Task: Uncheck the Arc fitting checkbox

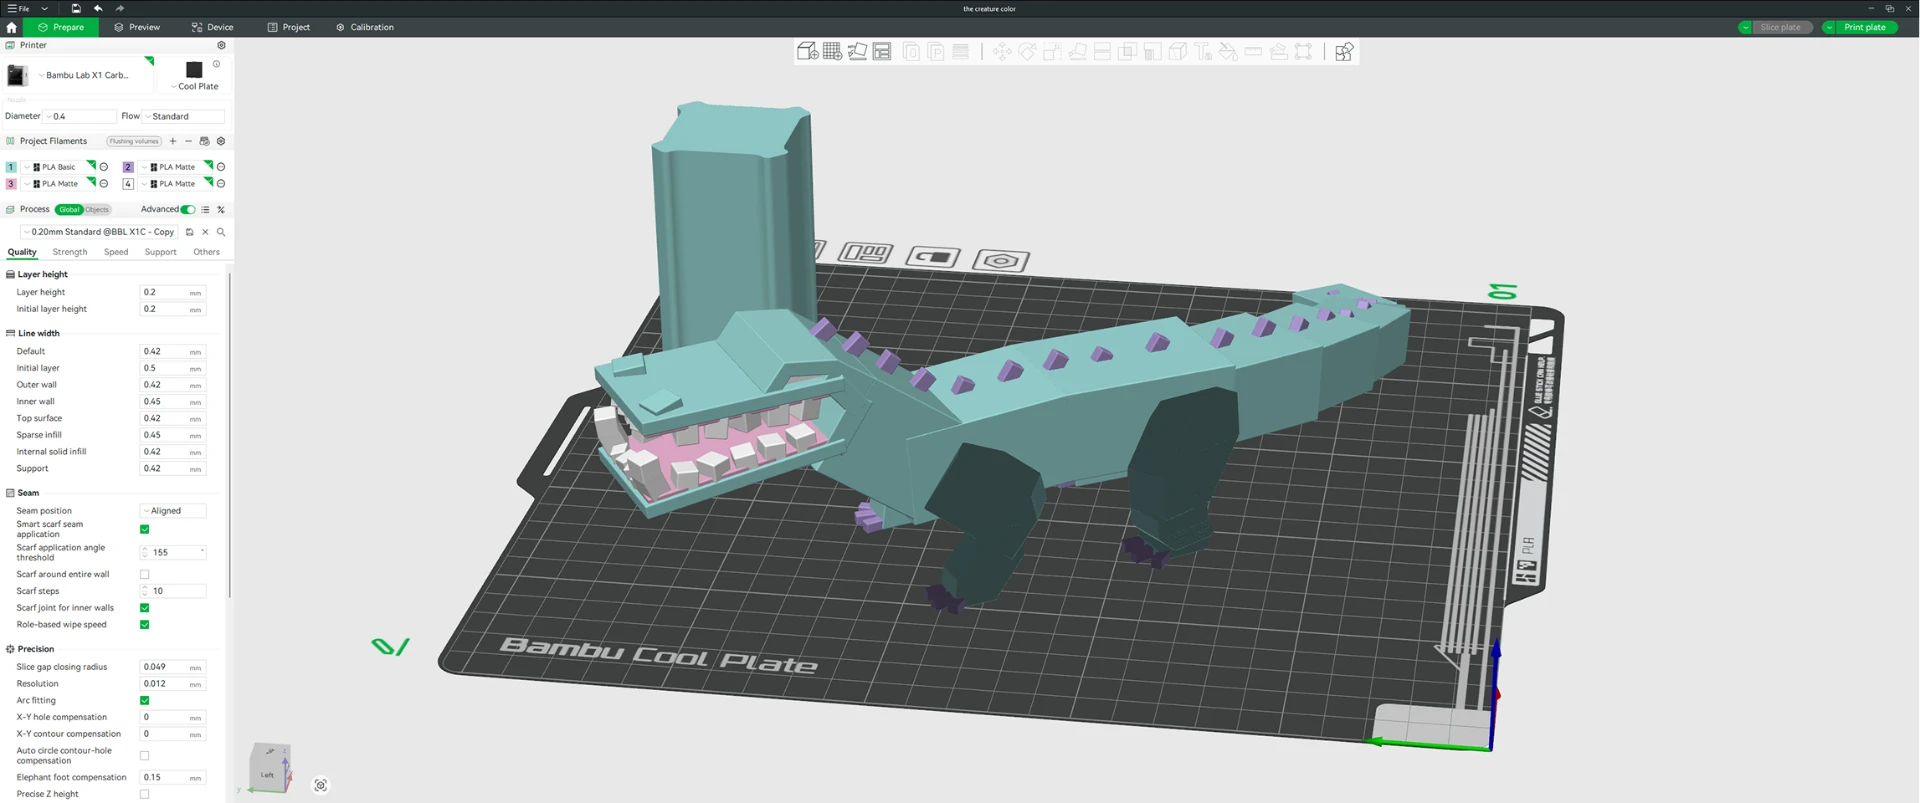Action: (x=145, y=700)
